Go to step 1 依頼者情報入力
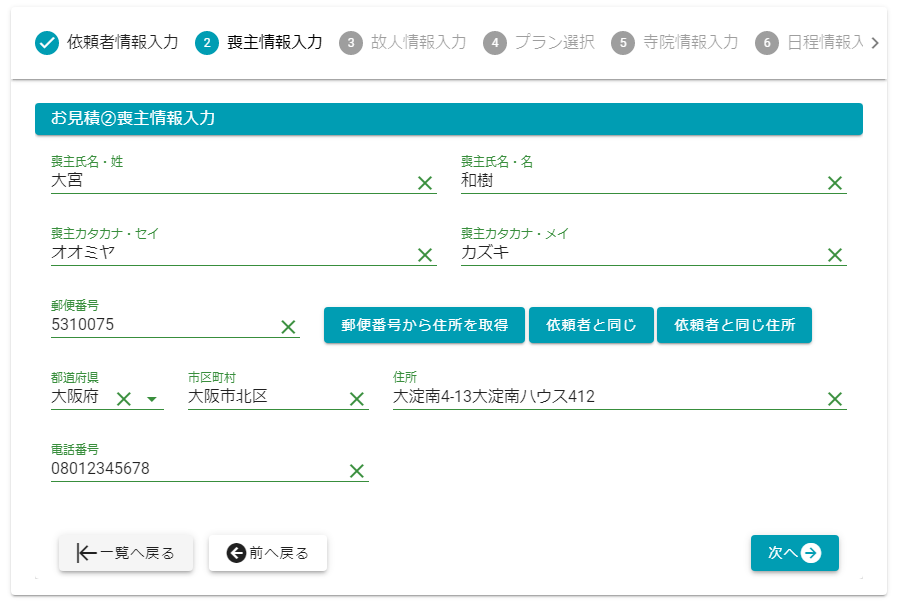This screenshot has width=897, height=605. click(107, 42)
